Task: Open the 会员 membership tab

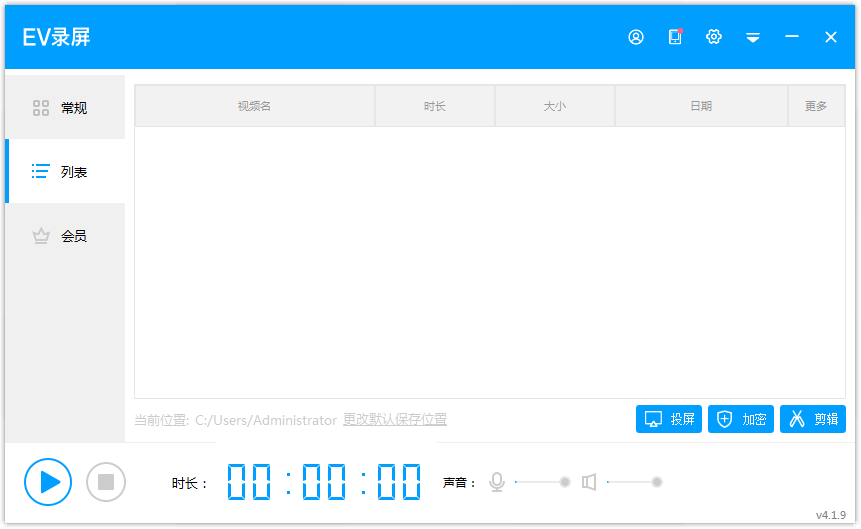Action: click(x=65, y=236)
